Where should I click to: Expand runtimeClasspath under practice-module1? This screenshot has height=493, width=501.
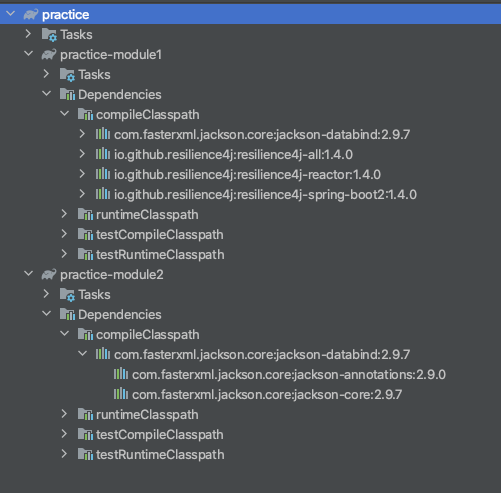click(64, 214)
